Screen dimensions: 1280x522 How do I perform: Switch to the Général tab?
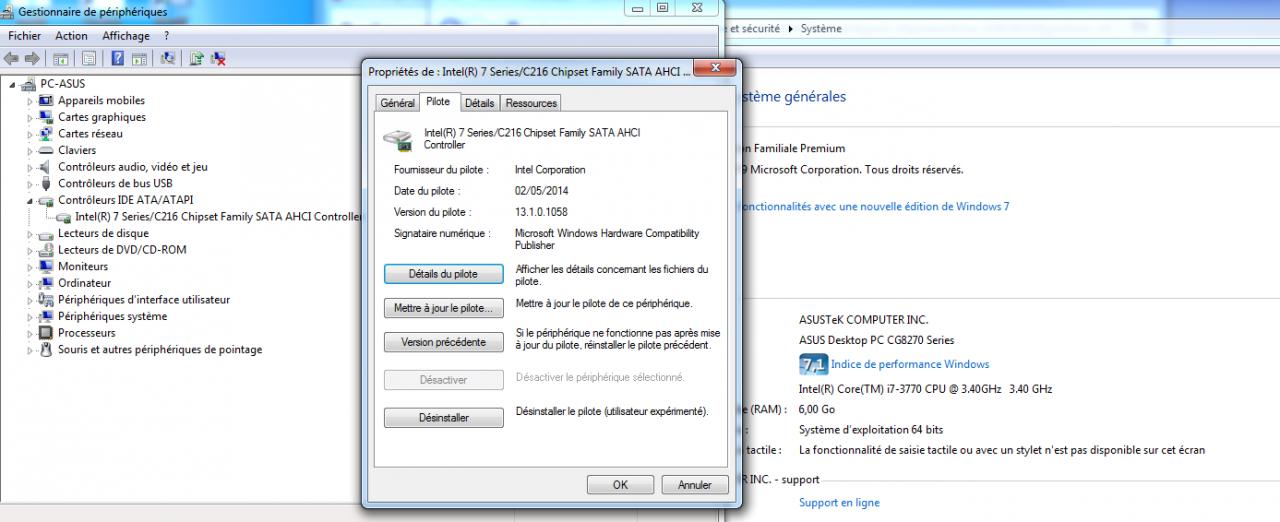pos(397,103)
